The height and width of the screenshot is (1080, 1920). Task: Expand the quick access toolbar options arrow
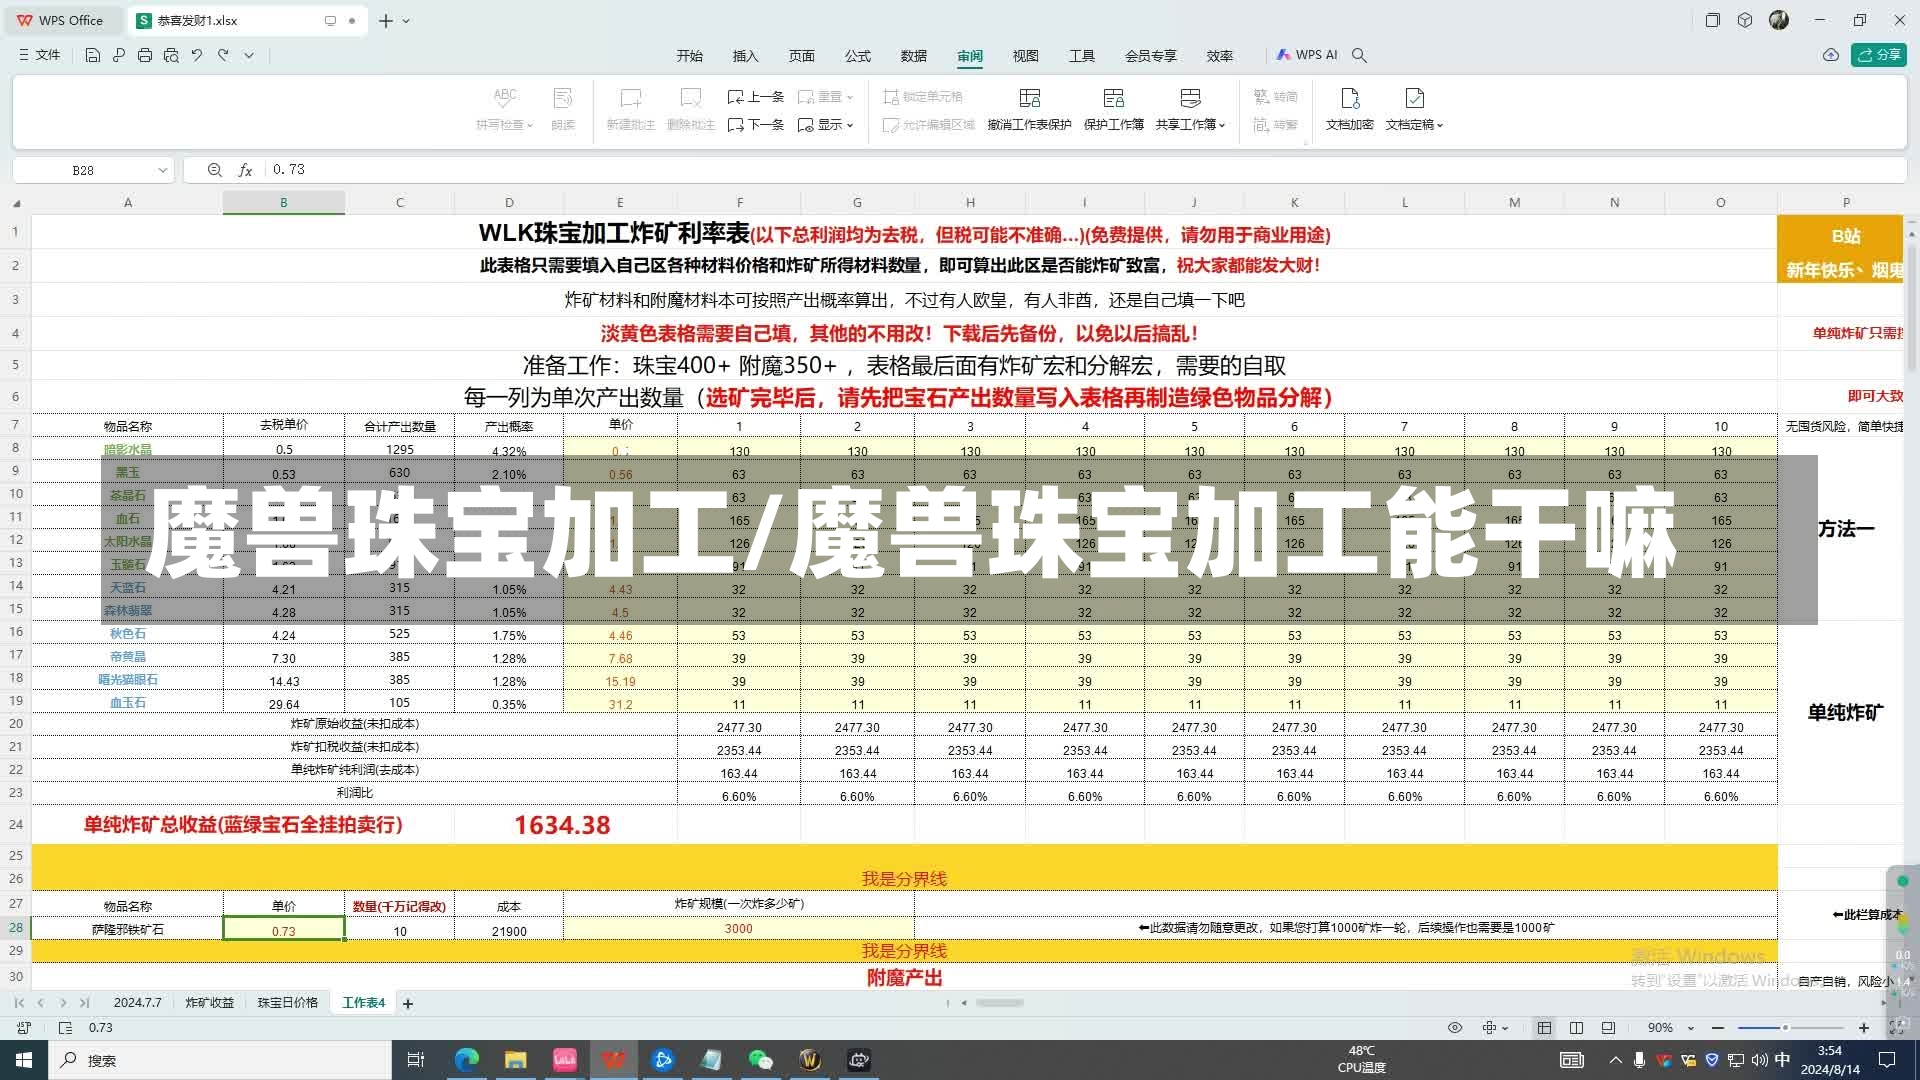click(249, 55)
